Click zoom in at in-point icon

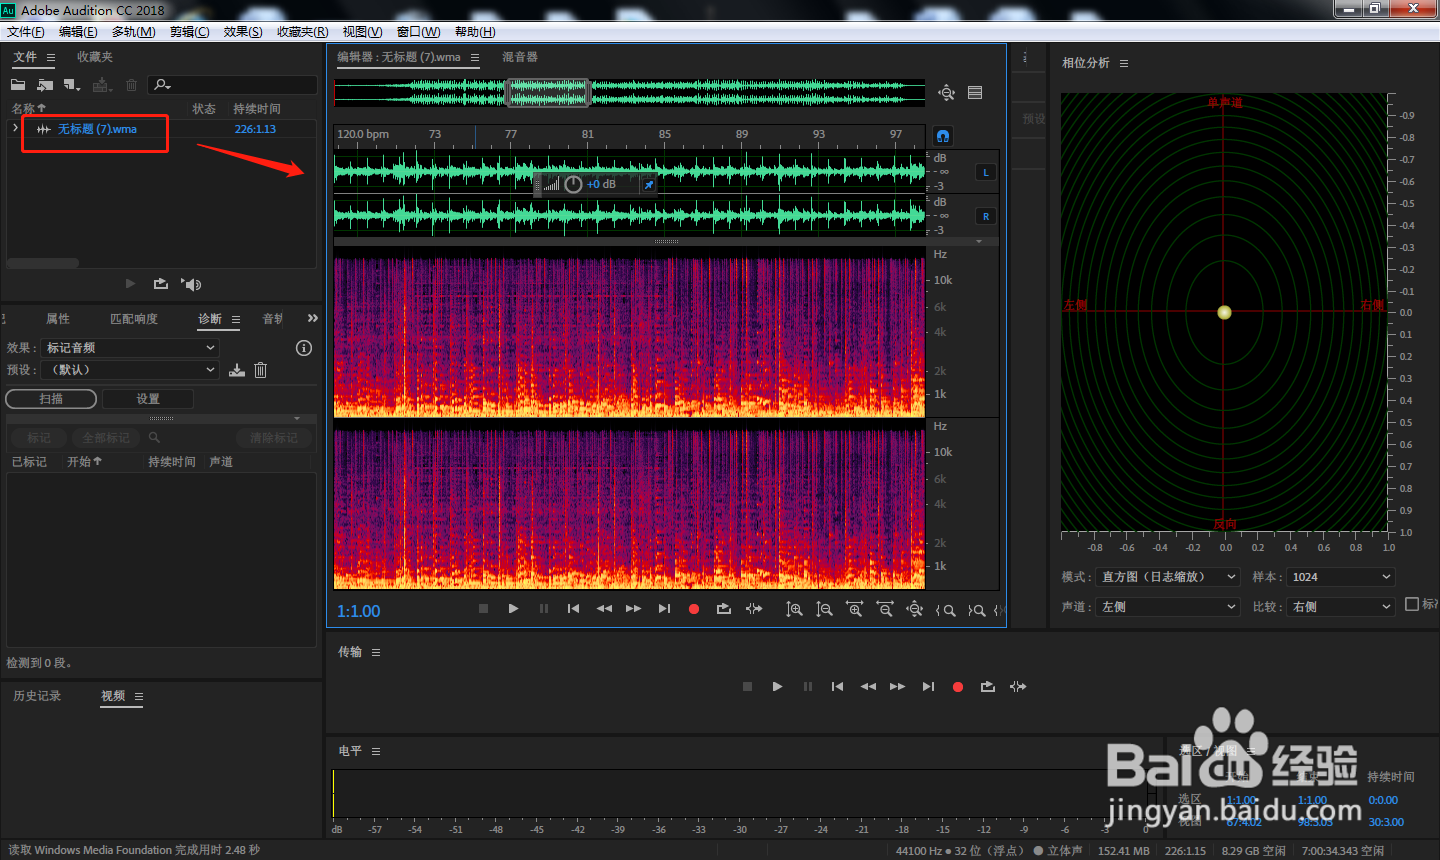(x=945, y=610)
